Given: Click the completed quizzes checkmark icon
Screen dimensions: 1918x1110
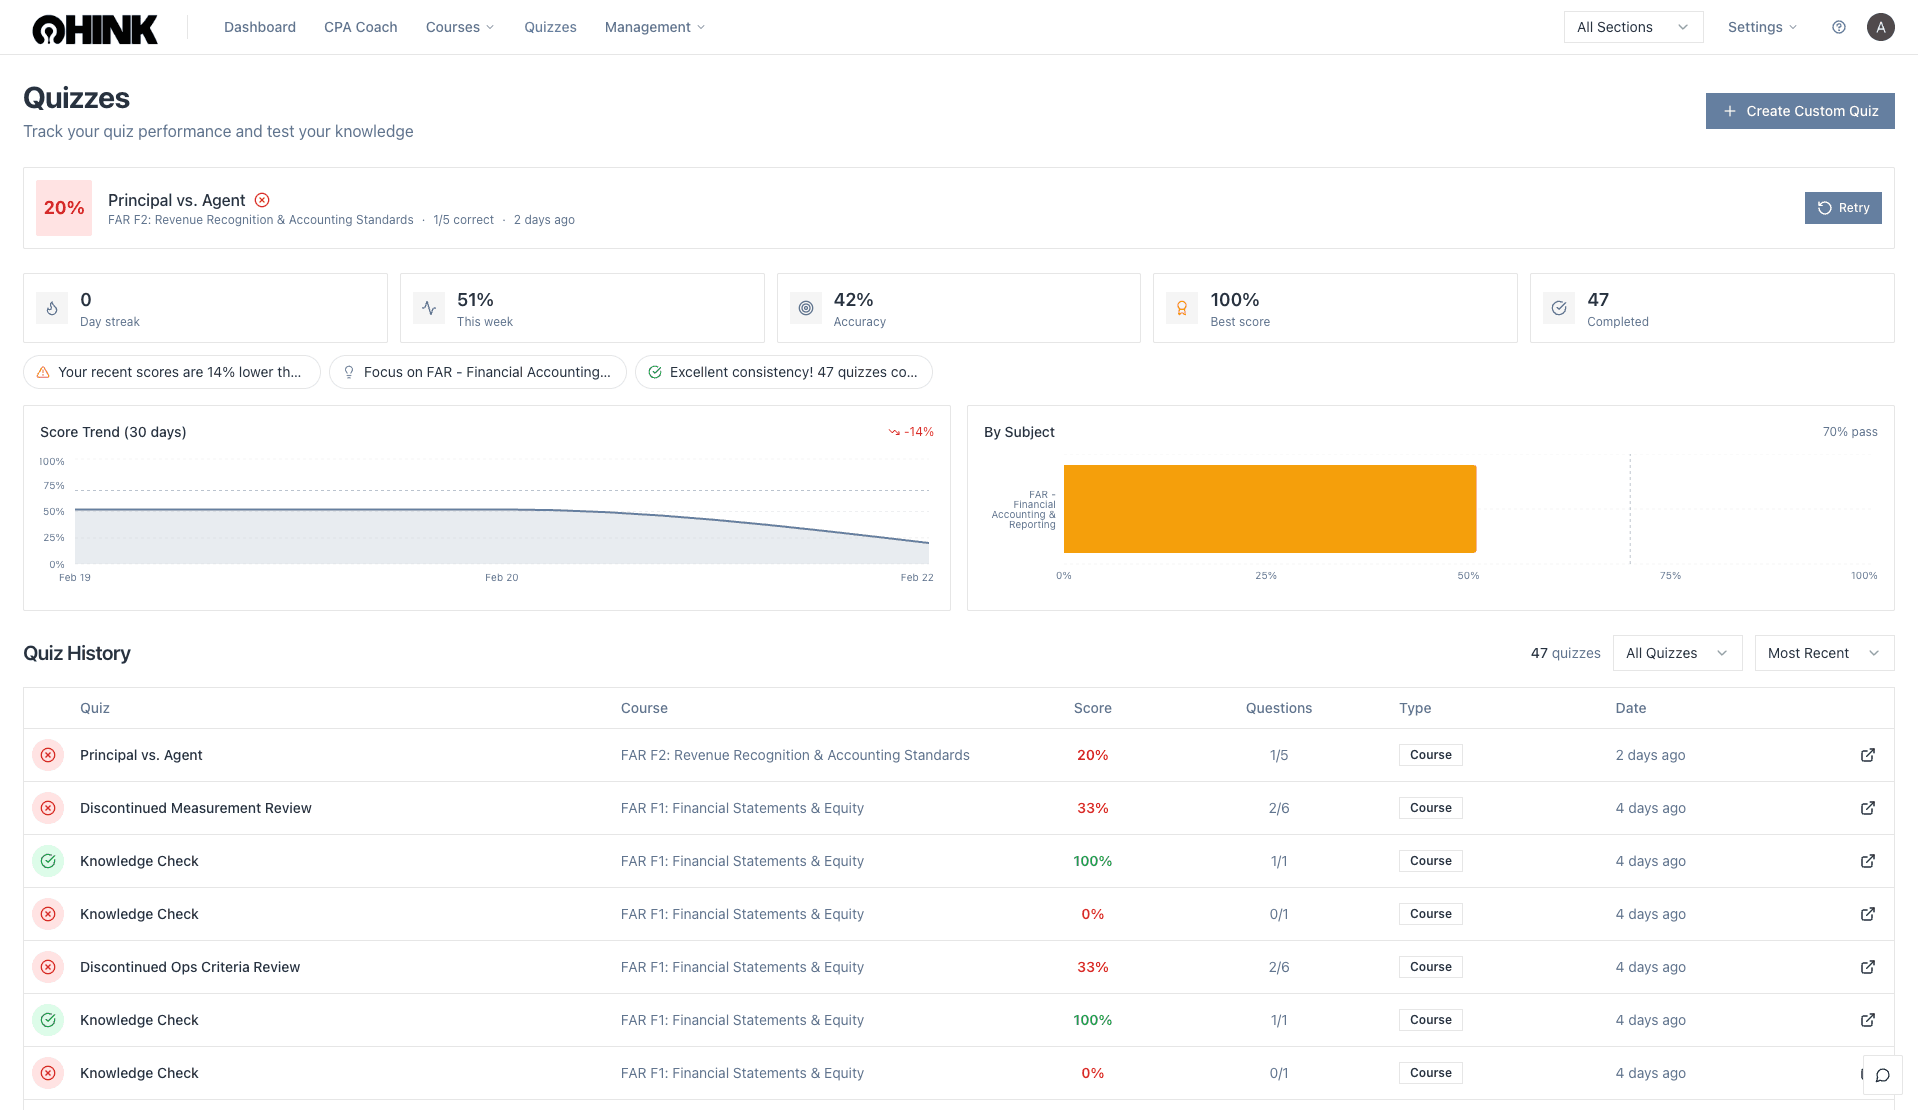Looking at the screenshot, I should pyautogui.click(x=1558, y=308).
